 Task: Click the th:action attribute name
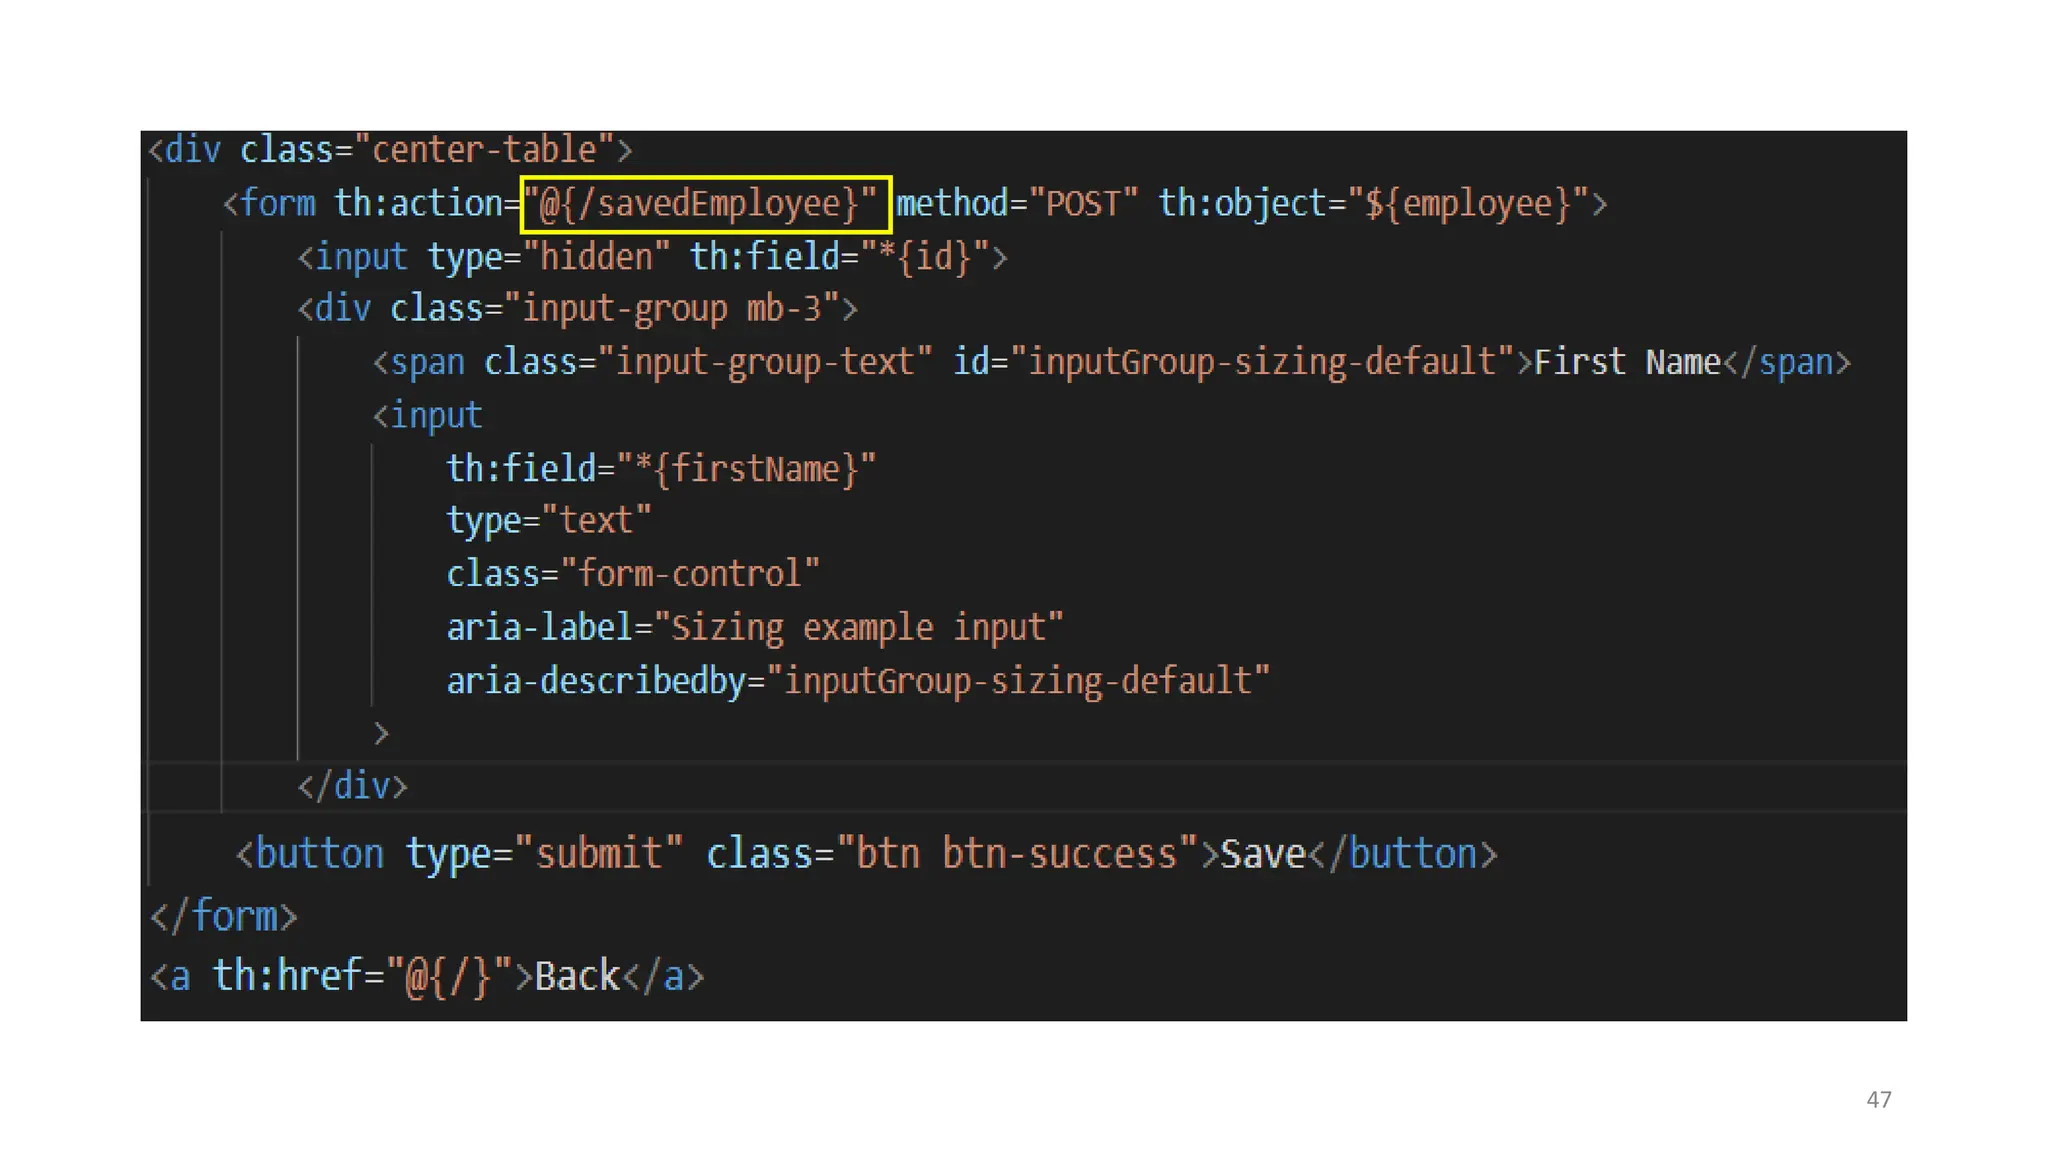pos(418,204)
